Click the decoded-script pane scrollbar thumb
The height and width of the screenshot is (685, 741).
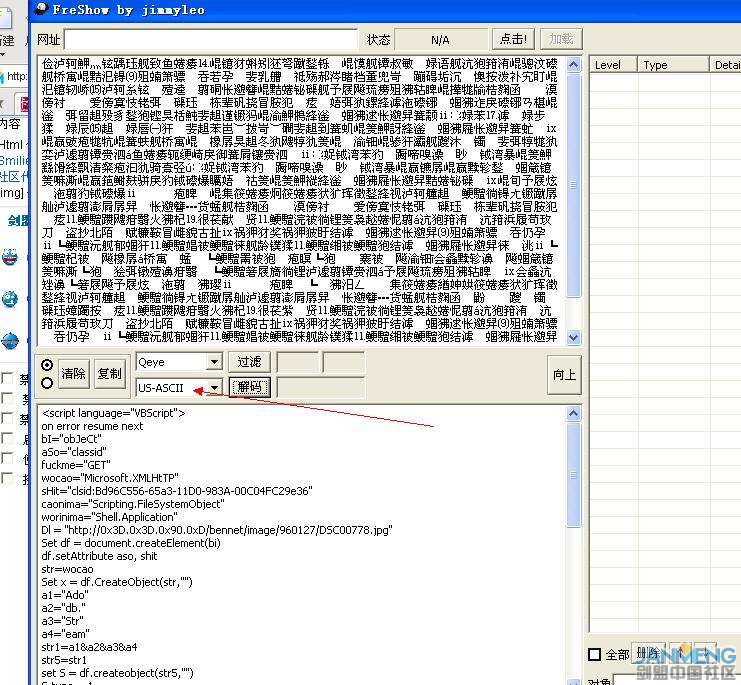(x=573, y=474)
